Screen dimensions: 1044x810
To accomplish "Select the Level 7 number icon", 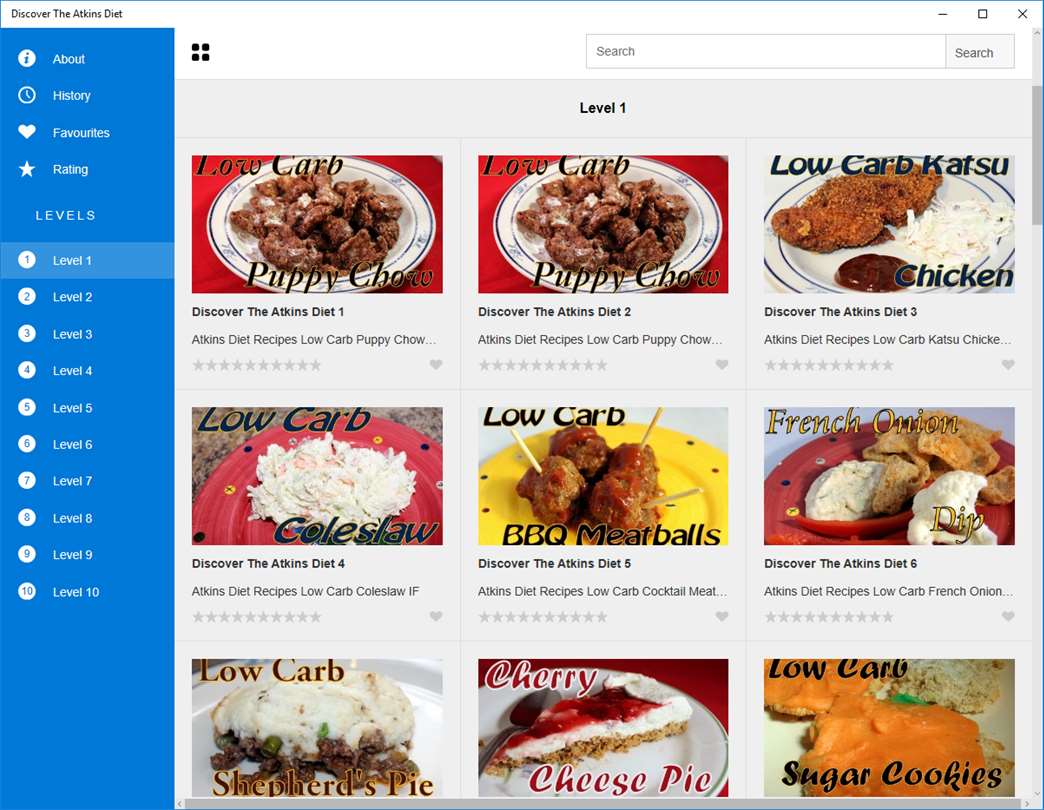I will coord(27,481).
